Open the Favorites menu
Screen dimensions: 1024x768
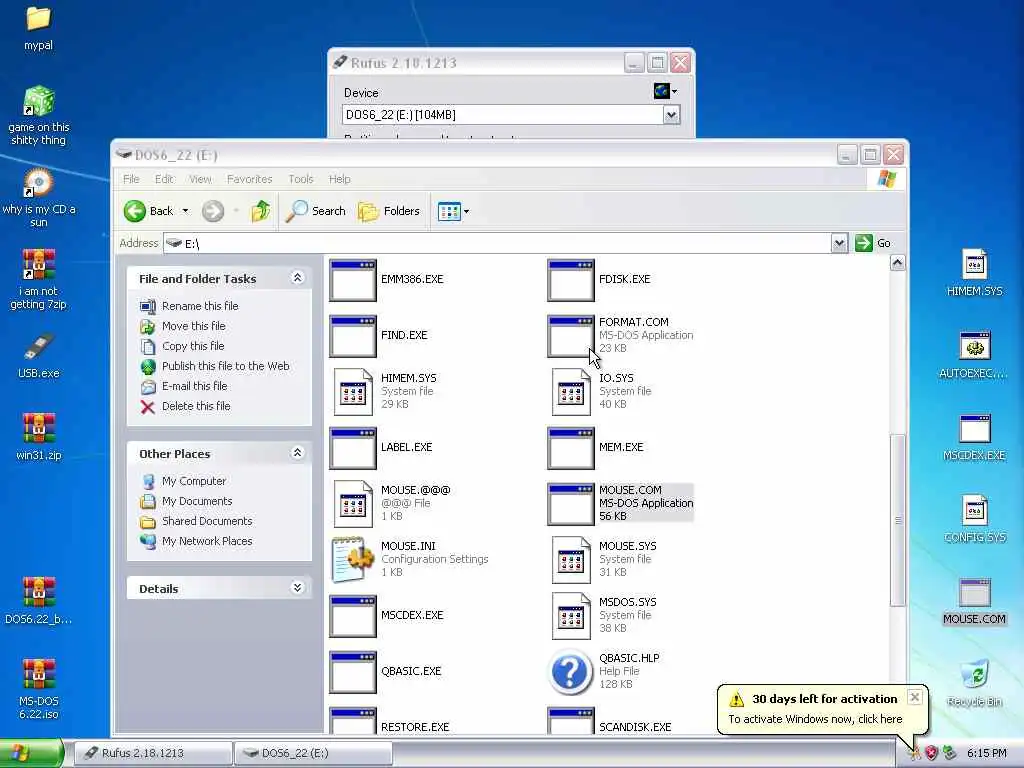coord(249,179)
